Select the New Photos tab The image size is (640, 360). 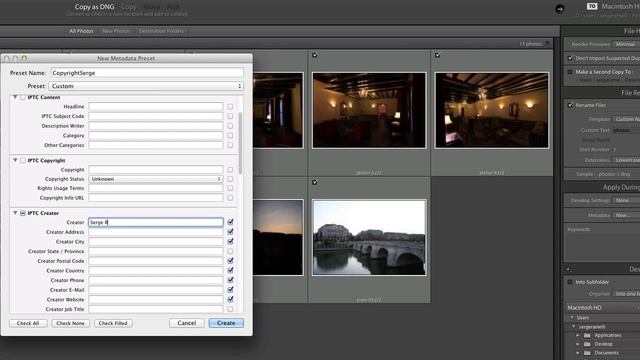[x=116, y=31]
